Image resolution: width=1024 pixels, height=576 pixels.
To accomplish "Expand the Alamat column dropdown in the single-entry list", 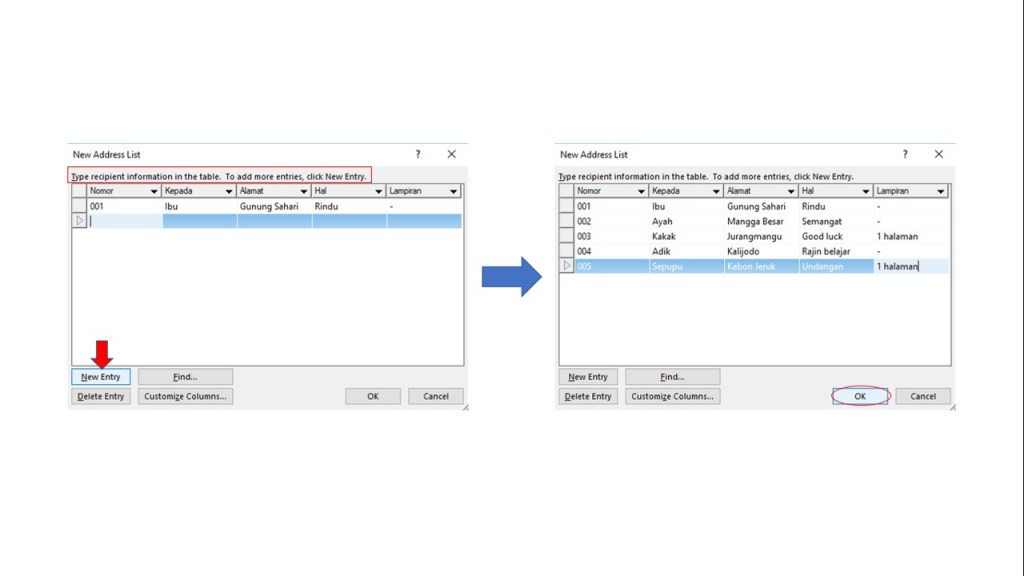I will pyautogui.click(x=304, y=191).
